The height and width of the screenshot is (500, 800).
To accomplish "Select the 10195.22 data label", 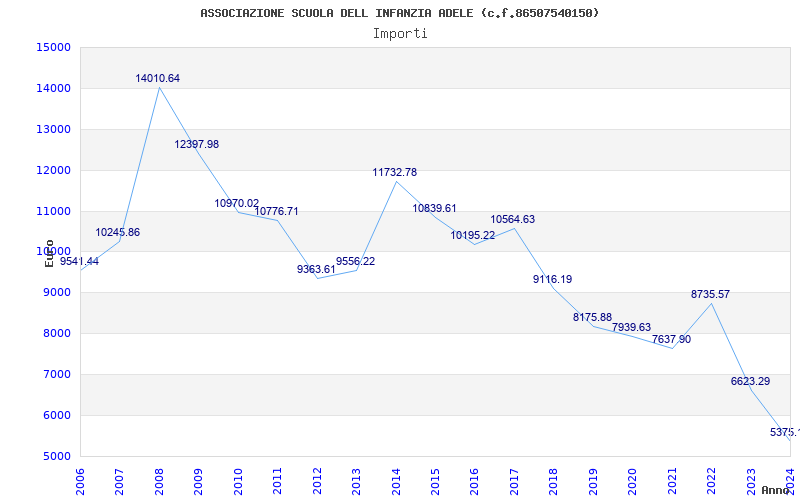I will (x=472, y=236).
